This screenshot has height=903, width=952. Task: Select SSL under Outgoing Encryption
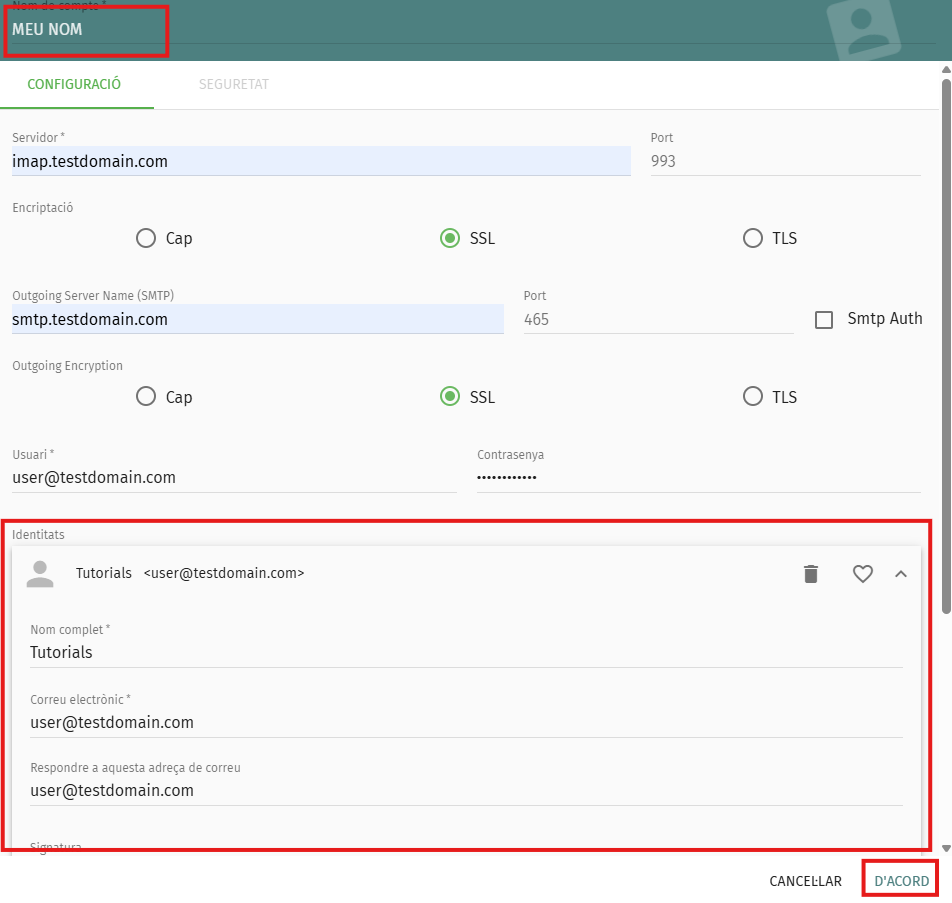[x=450, y=397]
